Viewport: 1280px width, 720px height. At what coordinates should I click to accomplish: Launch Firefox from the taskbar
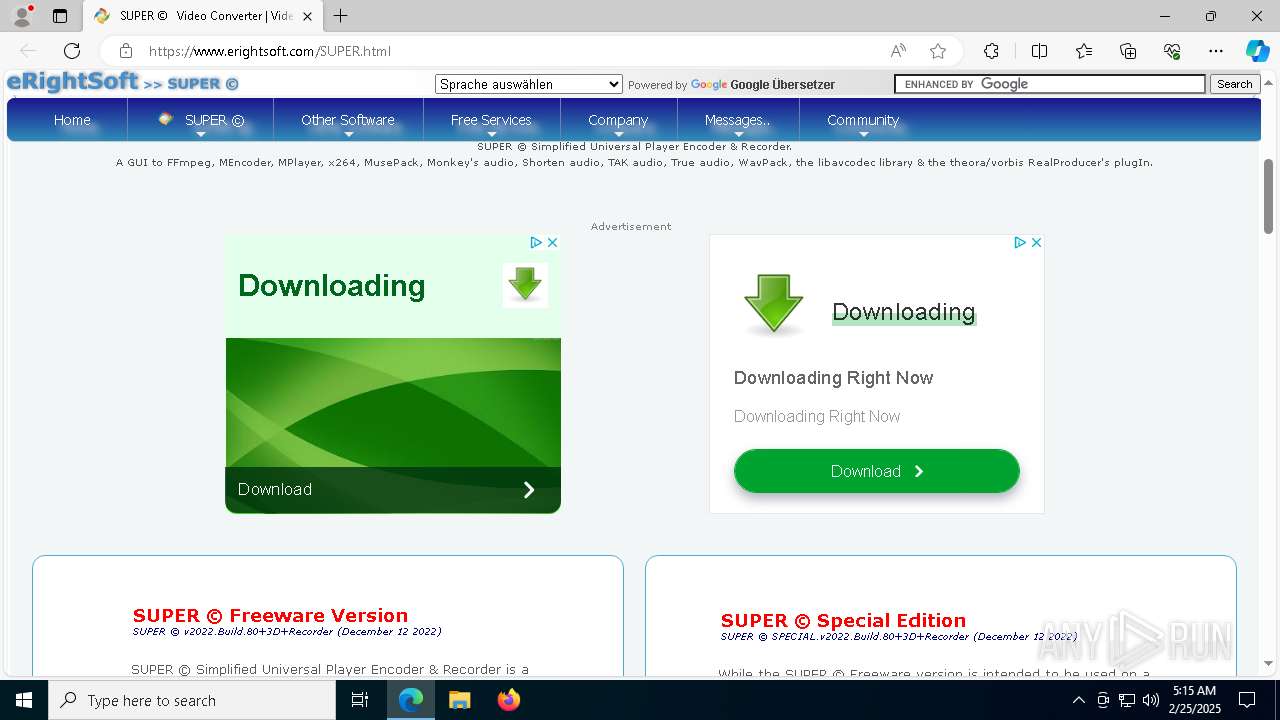pos(508,700)
